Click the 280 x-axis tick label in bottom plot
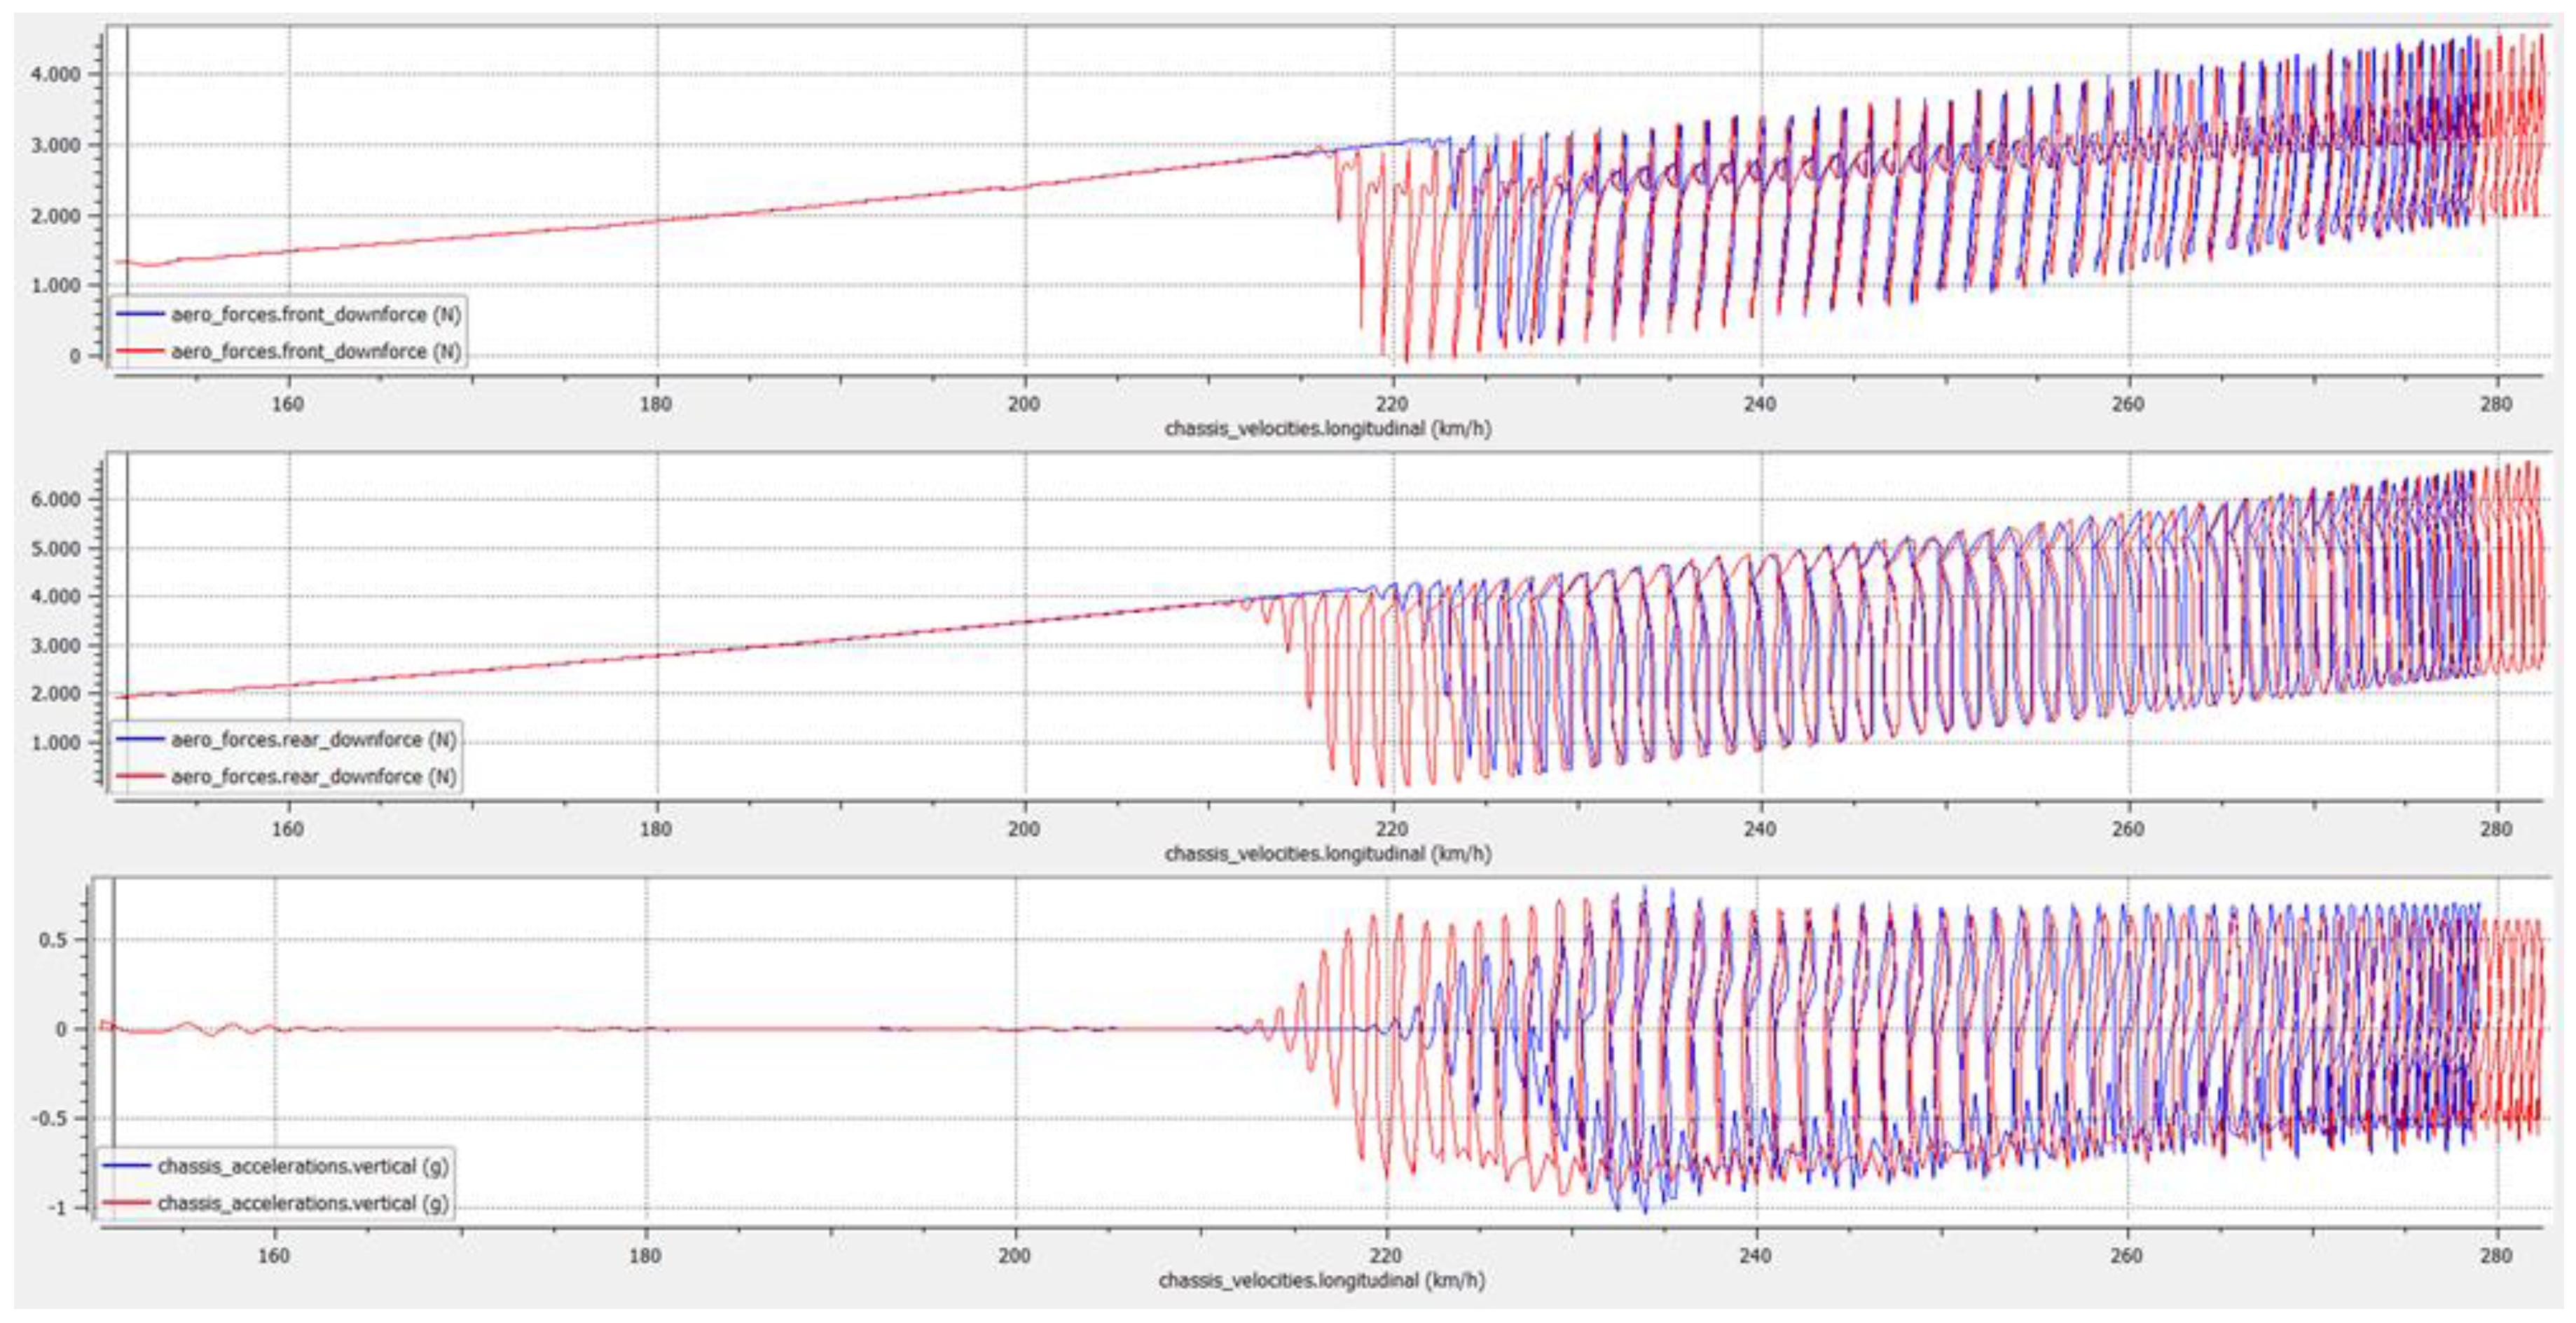The height and width of the screenshot is (1323, 2576). tap(2497, 1255)
